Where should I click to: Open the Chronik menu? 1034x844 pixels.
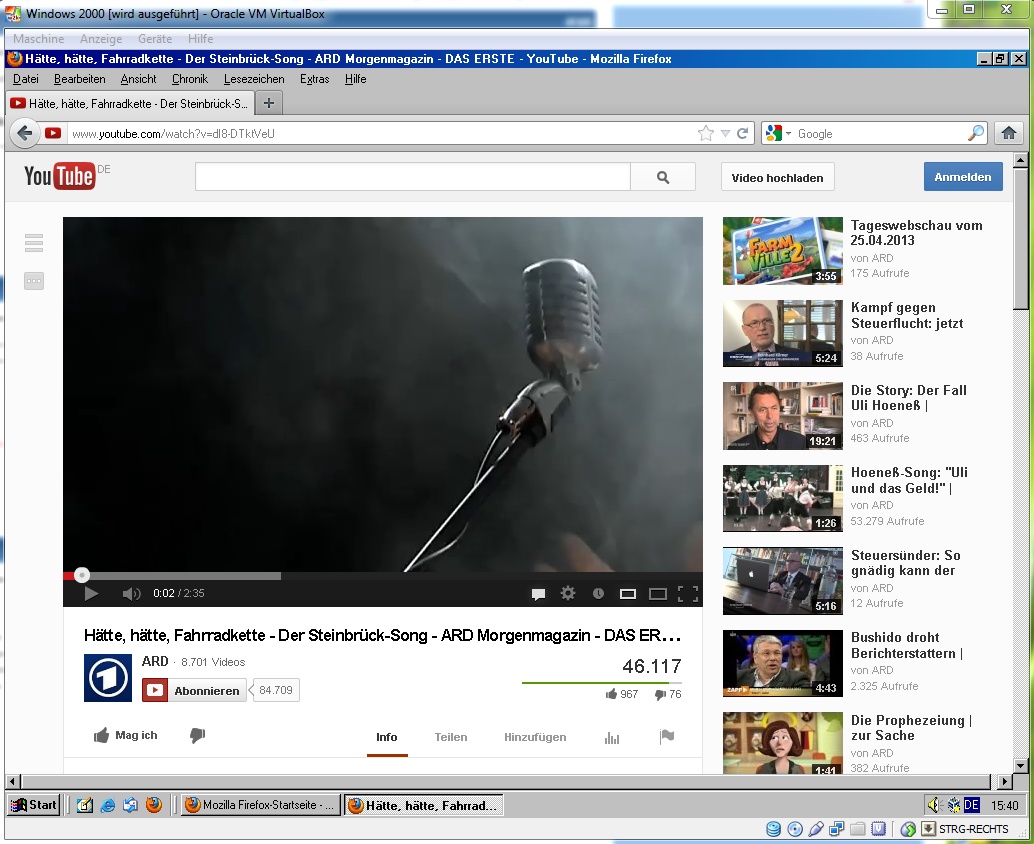coord(190,79)
